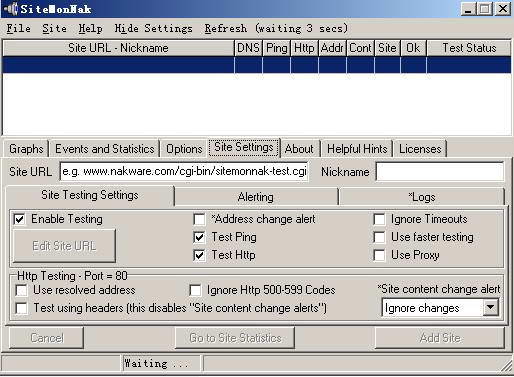Enable the Use Proxy checkbox

[379, 255]
